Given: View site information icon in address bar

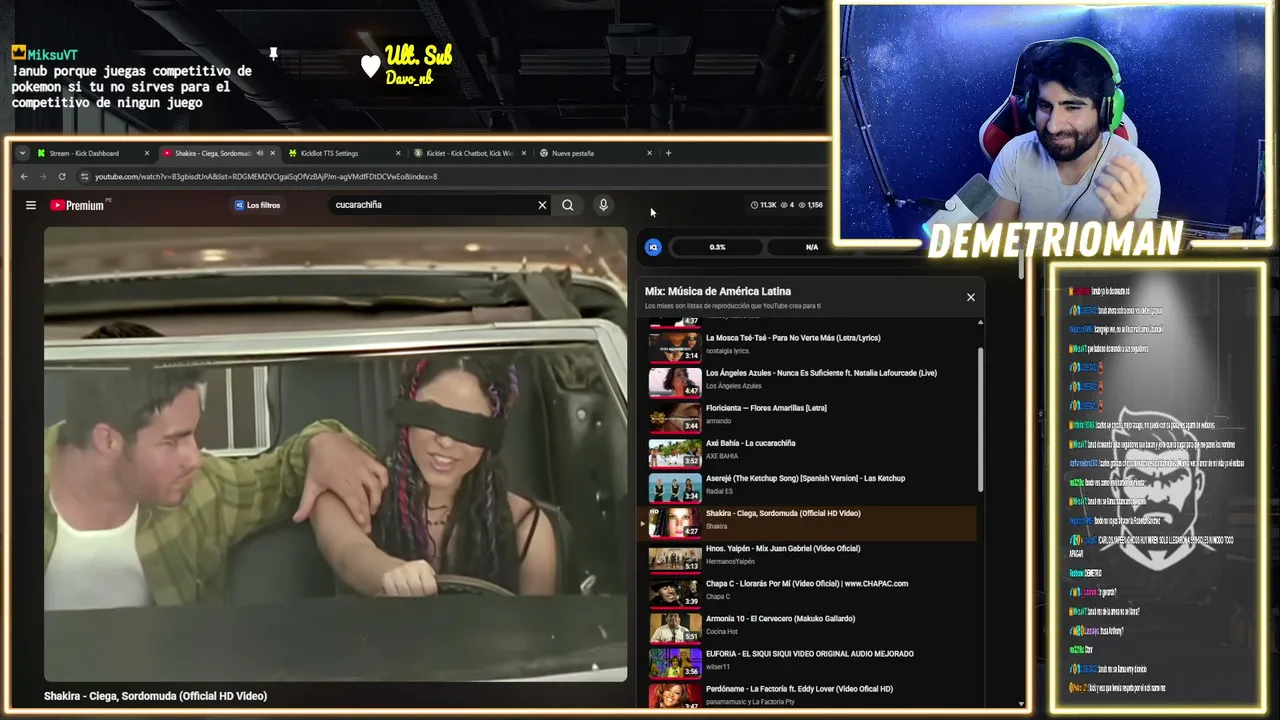Looking at the screenshot, I should pyautogui.click(x=85, y=177).
